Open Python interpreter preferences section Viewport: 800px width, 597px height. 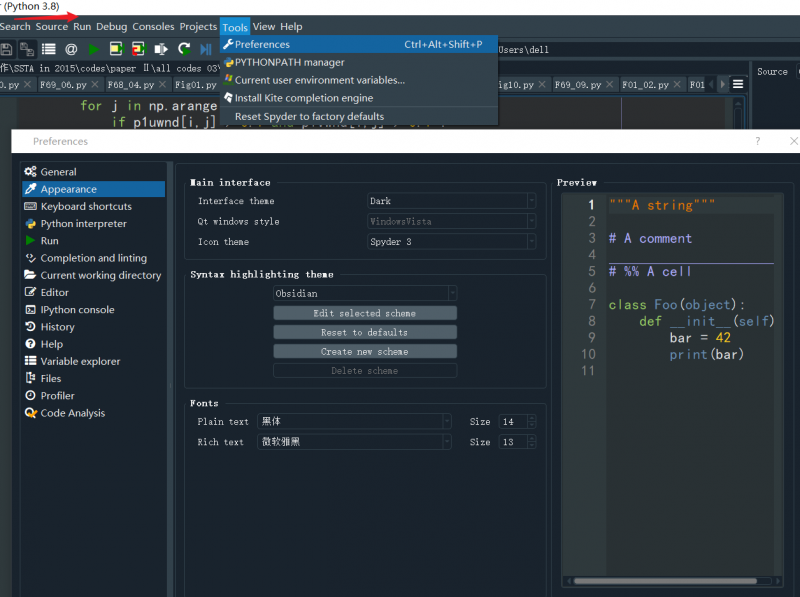coord(83,224)
